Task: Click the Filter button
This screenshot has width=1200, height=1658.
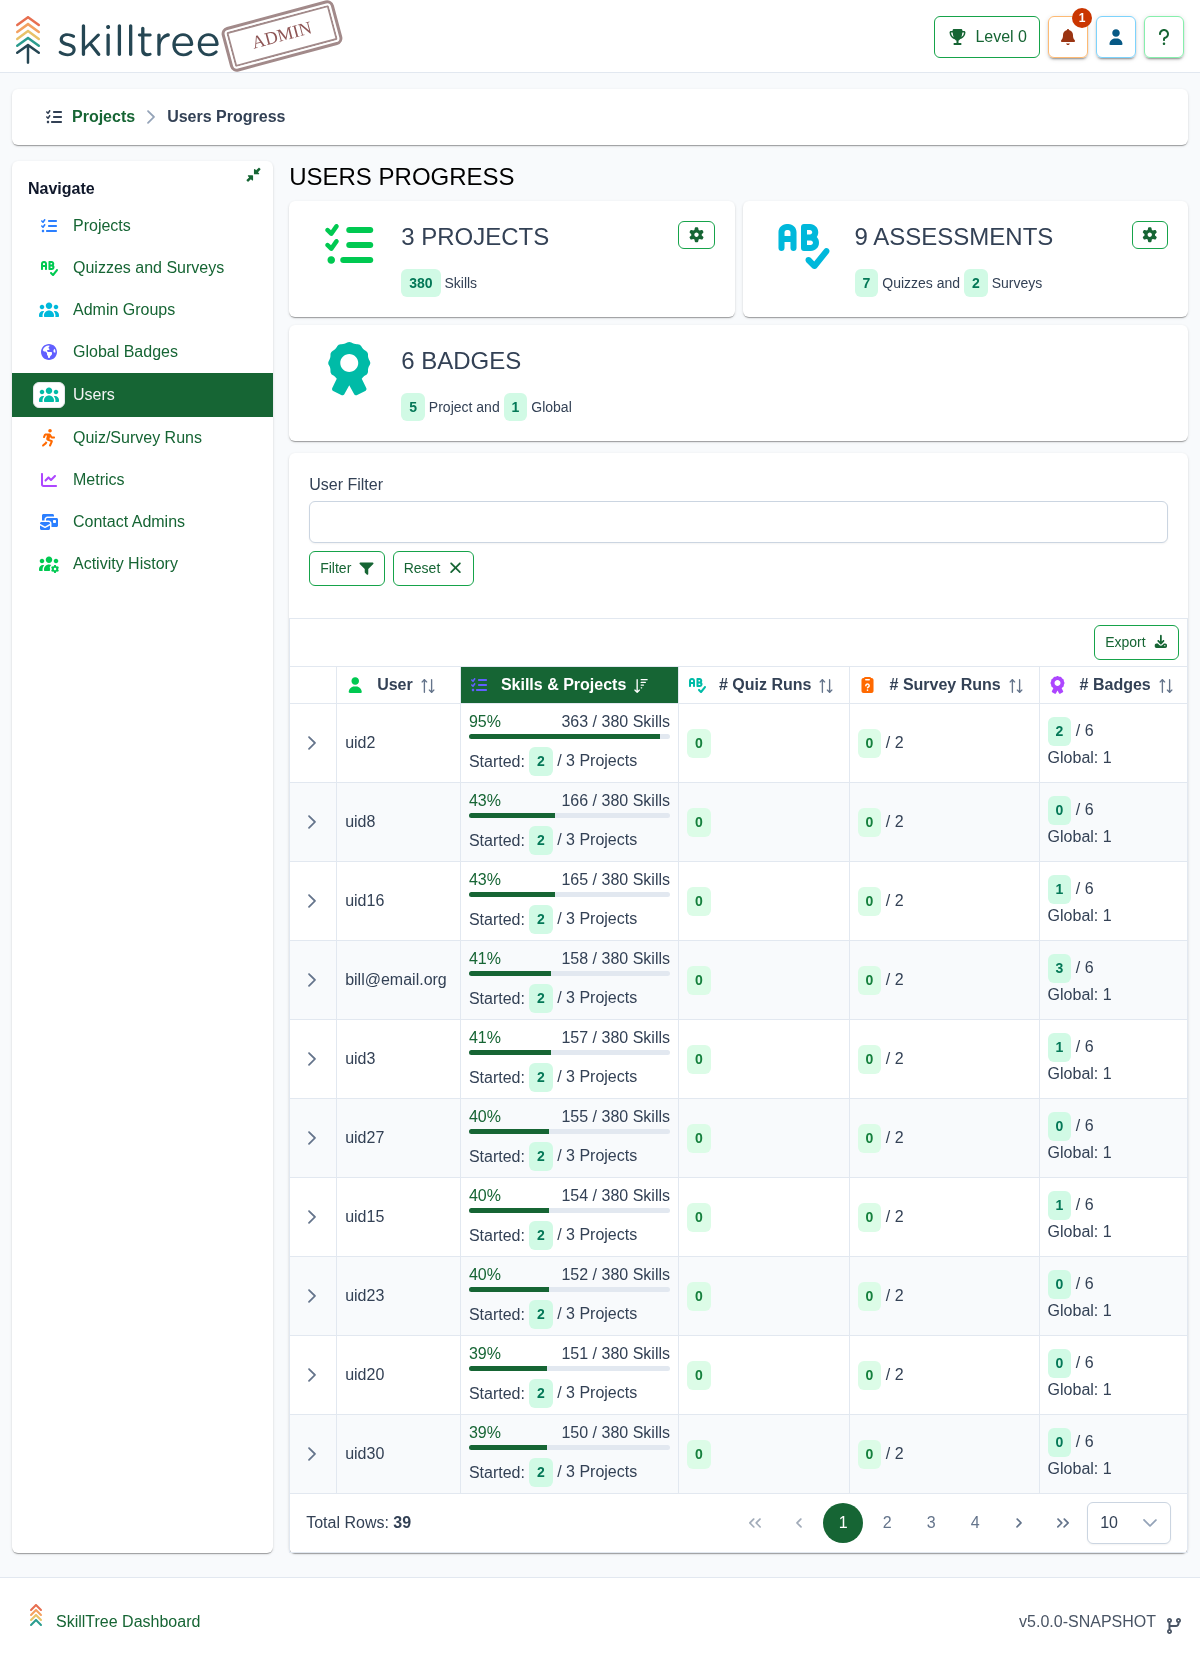Action: (347, 568)
